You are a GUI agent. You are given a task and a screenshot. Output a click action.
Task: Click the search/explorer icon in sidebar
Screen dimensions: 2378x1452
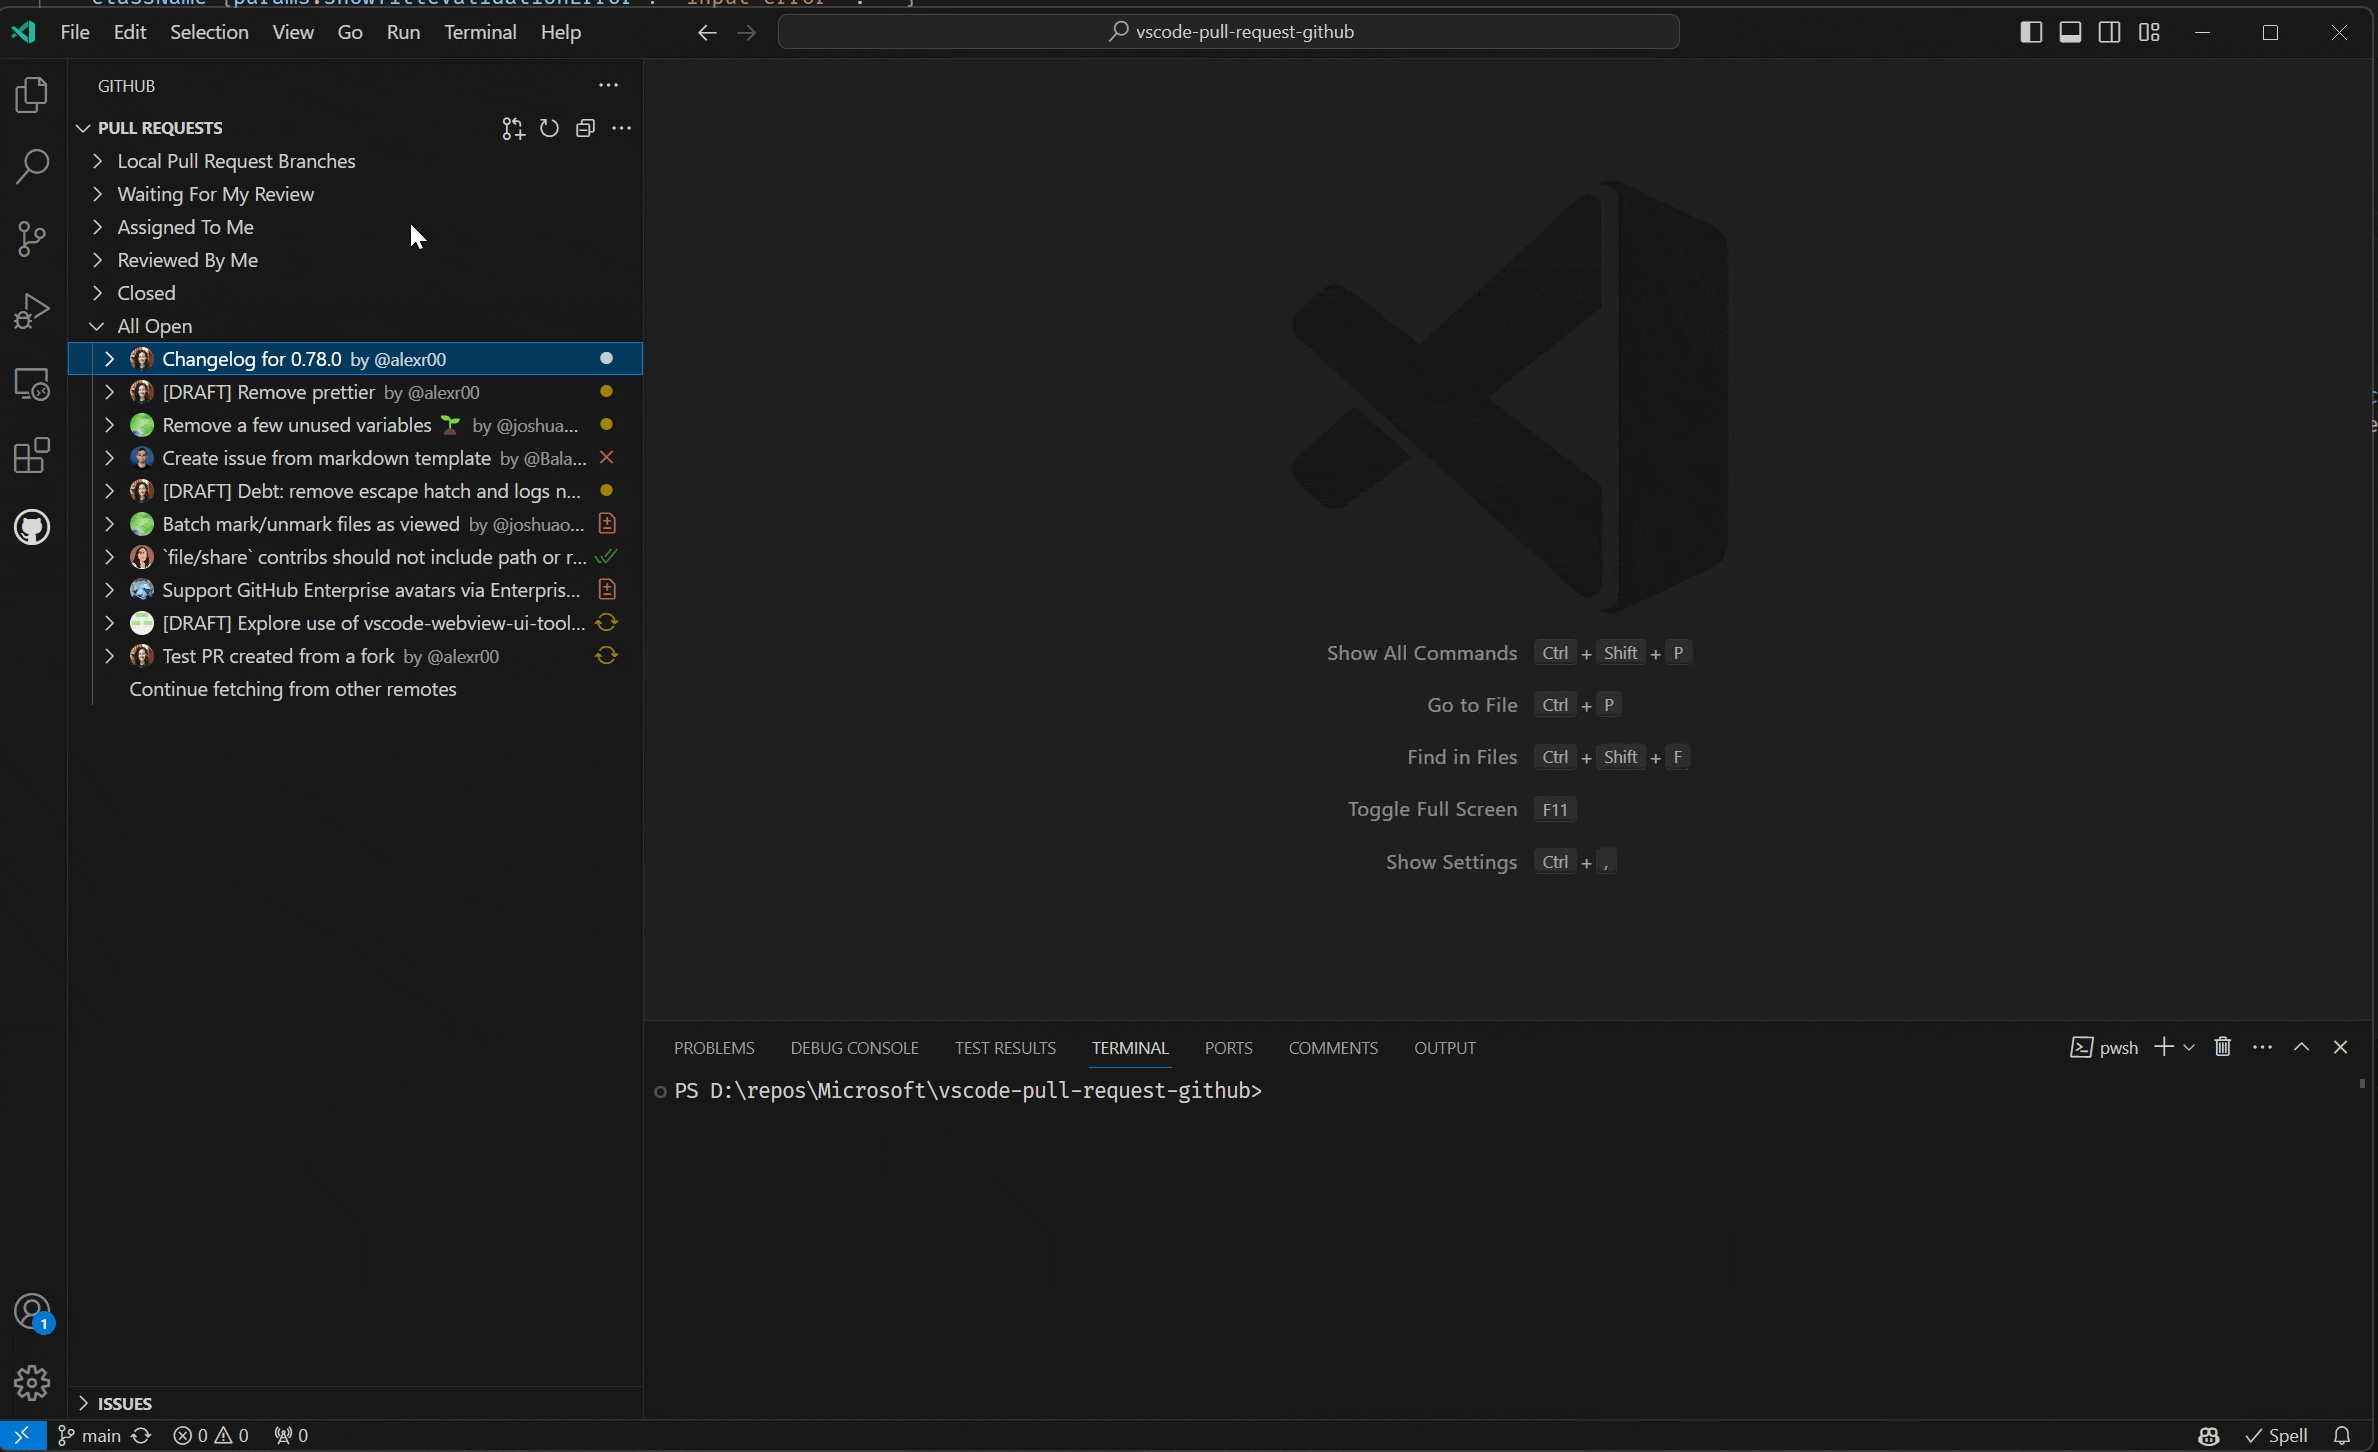(34, 166)
